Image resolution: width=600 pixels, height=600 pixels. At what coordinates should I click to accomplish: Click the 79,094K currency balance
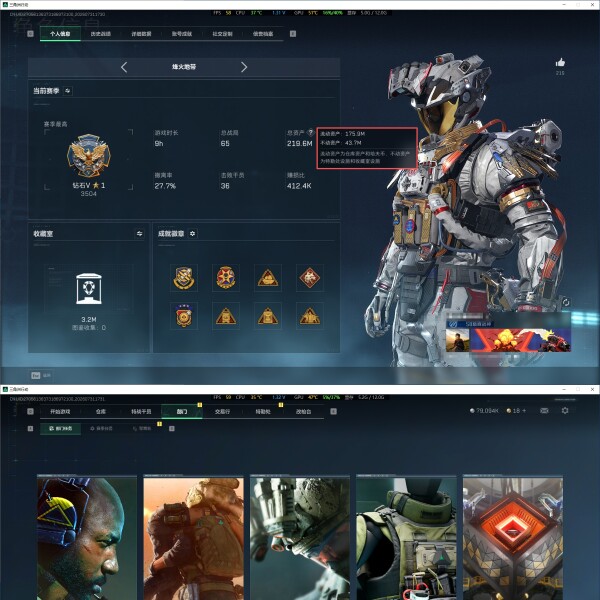tap(484, 410)
